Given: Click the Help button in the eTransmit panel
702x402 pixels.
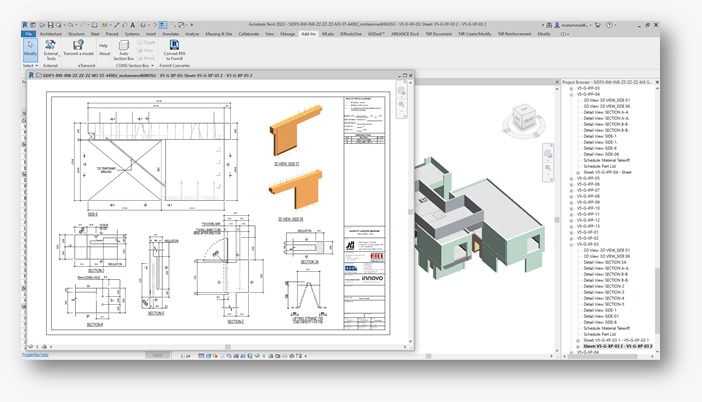Looking at the screenshot, I should (x=103, y=46).
